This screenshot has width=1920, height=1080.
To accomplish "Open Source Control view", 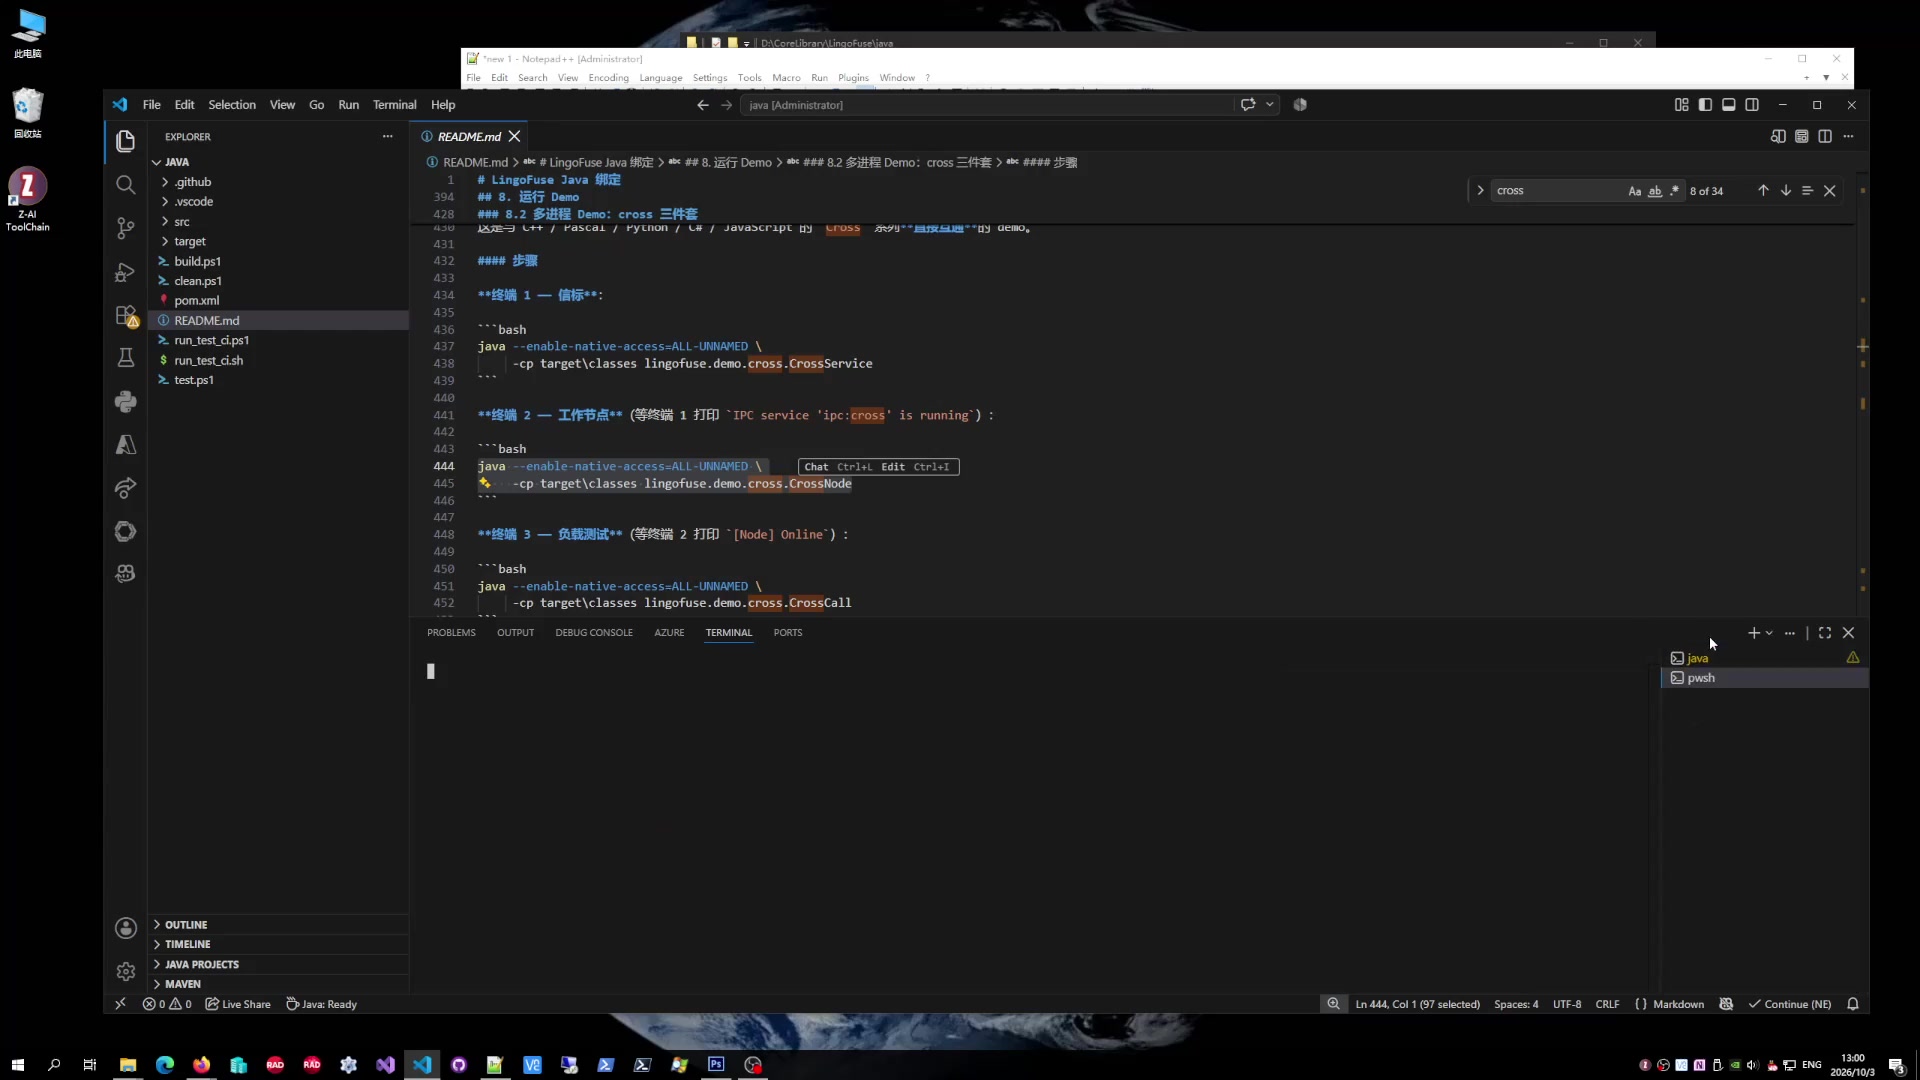I will pyautogui.click(x=125, y=228).
